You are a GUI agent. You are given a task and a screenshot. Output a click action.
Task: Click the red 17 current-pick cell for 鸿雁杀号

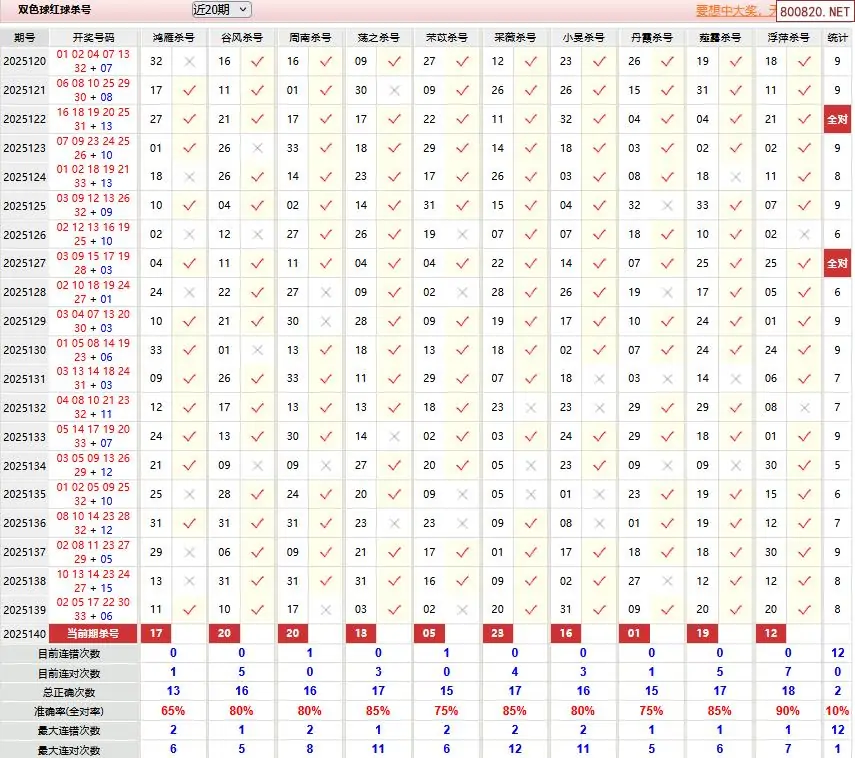click(x=155, y=633)
